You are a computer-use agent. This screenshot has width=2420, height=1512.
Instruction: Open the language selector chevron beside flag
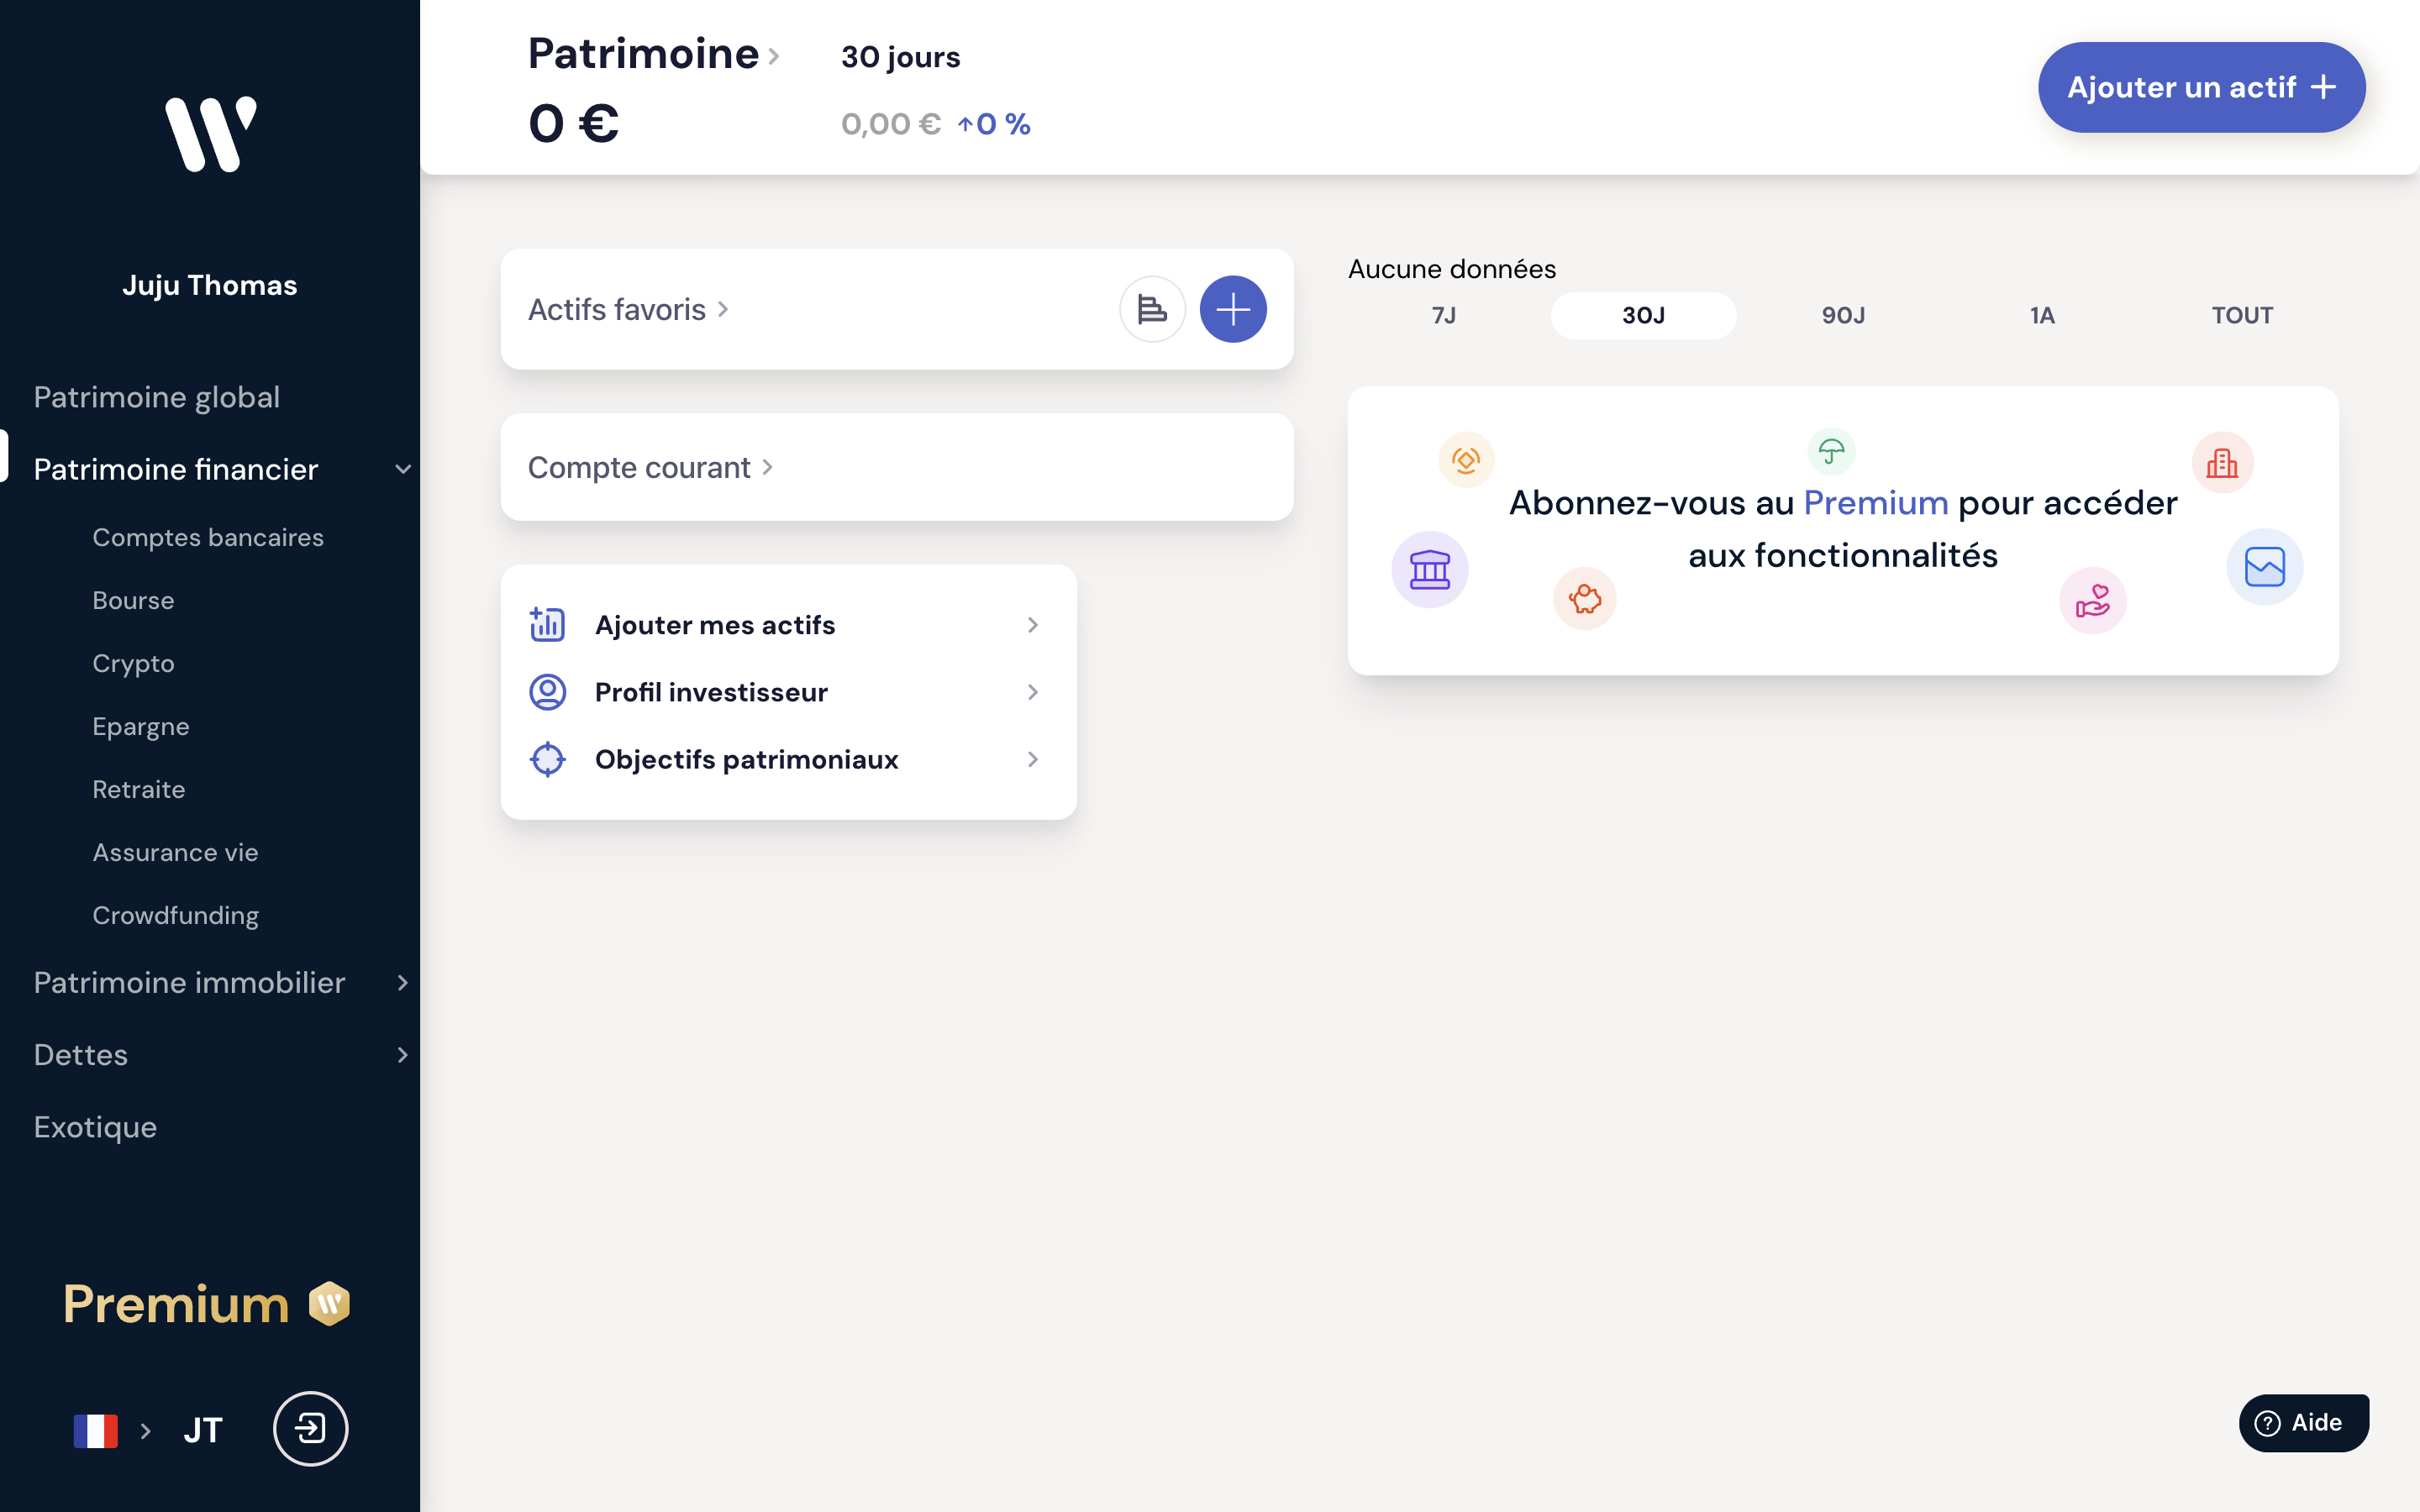click(146, 1430)
